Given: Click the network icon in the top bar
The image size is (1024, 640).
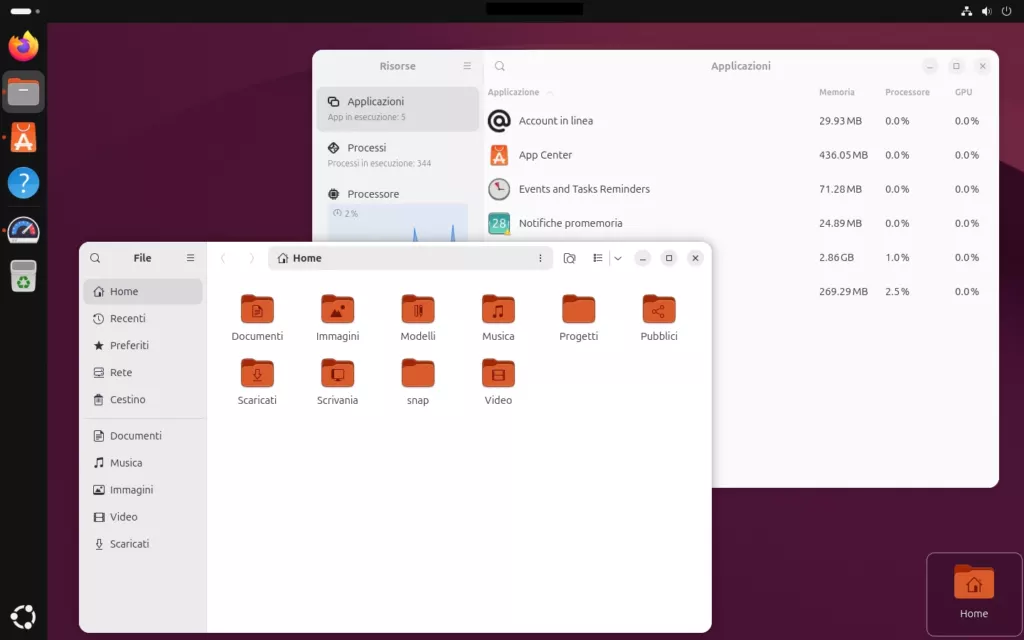Looking at the screenshot, I should pyautogui.click(x=967, y=11).
